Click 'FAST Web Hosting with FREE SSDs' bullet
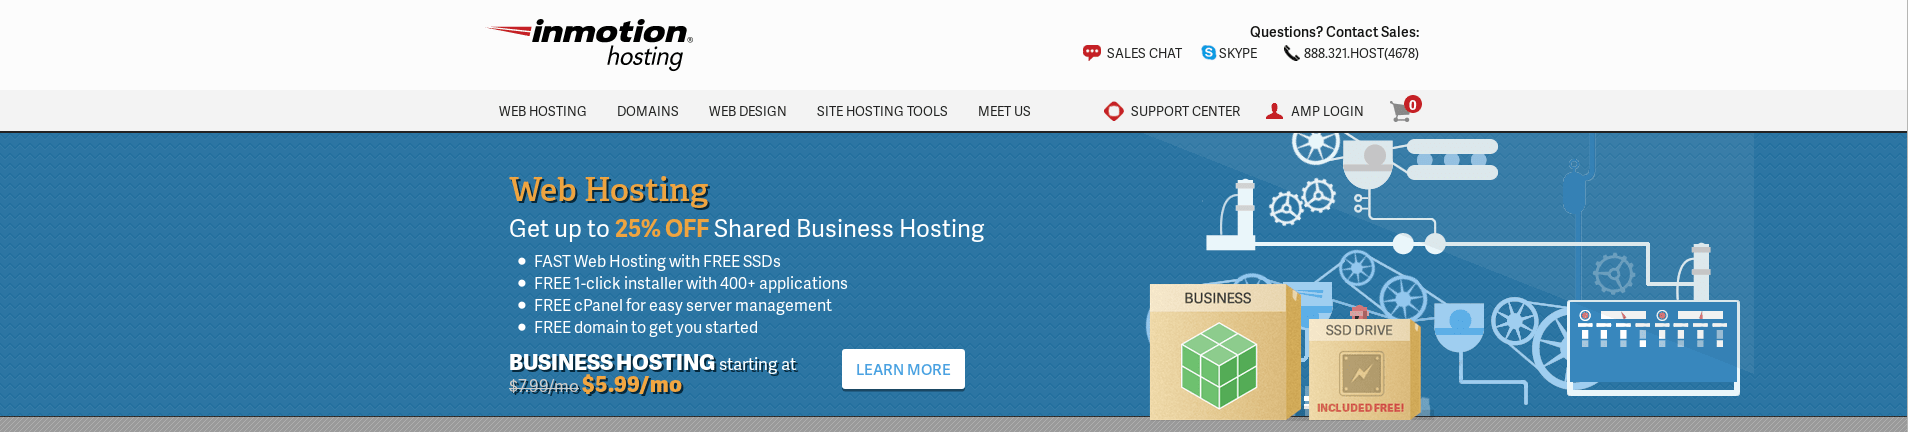 point(657,261)
